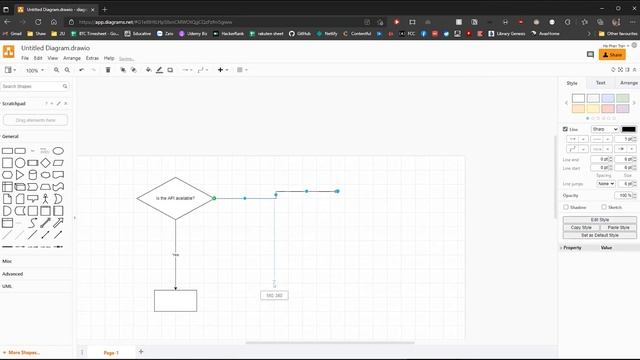Open fill color bucket tool
Image resolution: width=640 pixels, height=360 pixels.
(149, 70)
